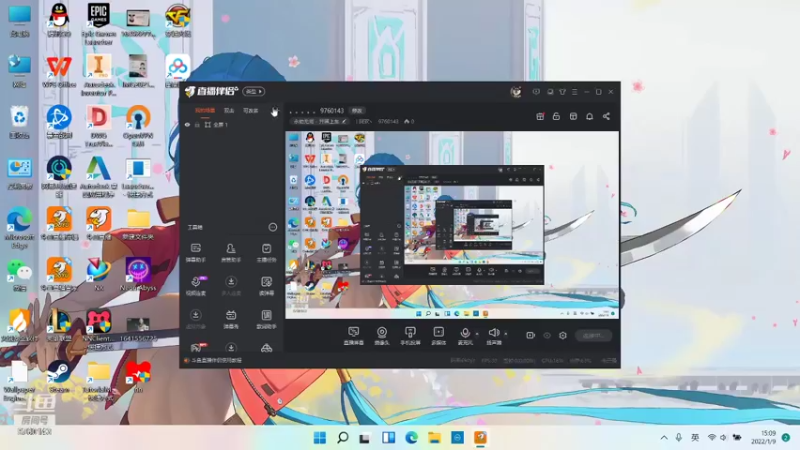Click the picture-frame tool in toolbox second row
800x450 pixels.
tap(266, 286)
